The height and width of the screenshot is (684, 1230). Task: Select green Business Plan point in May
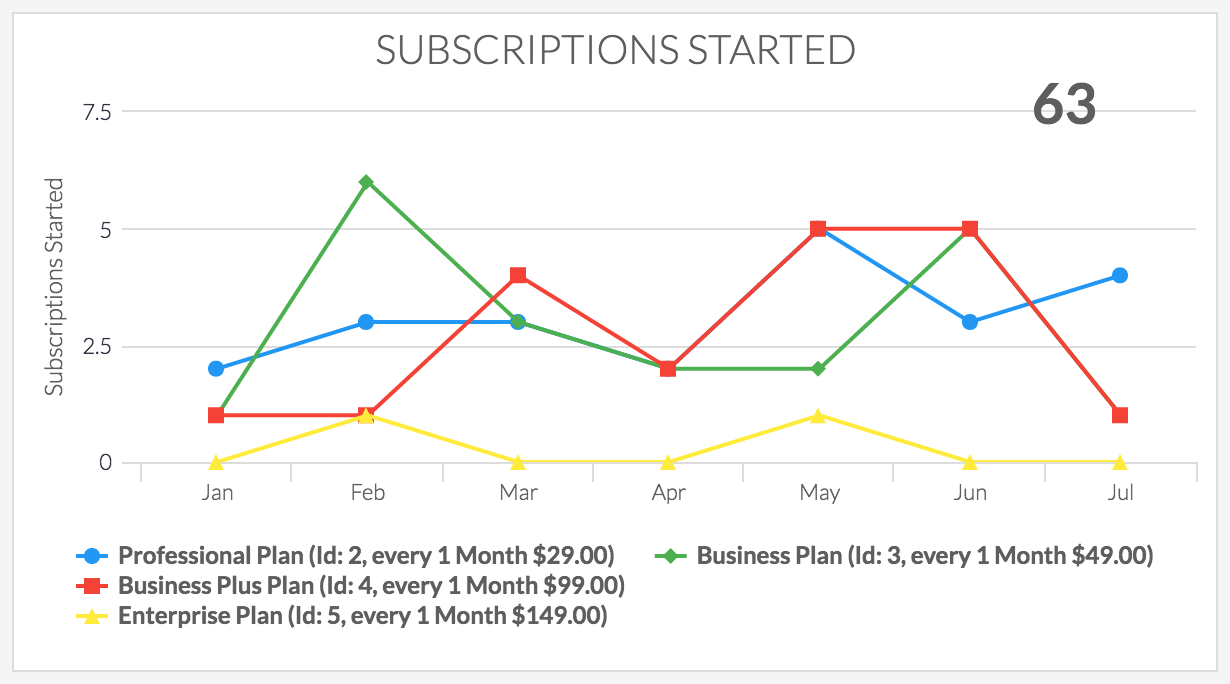tap(818, 368)
